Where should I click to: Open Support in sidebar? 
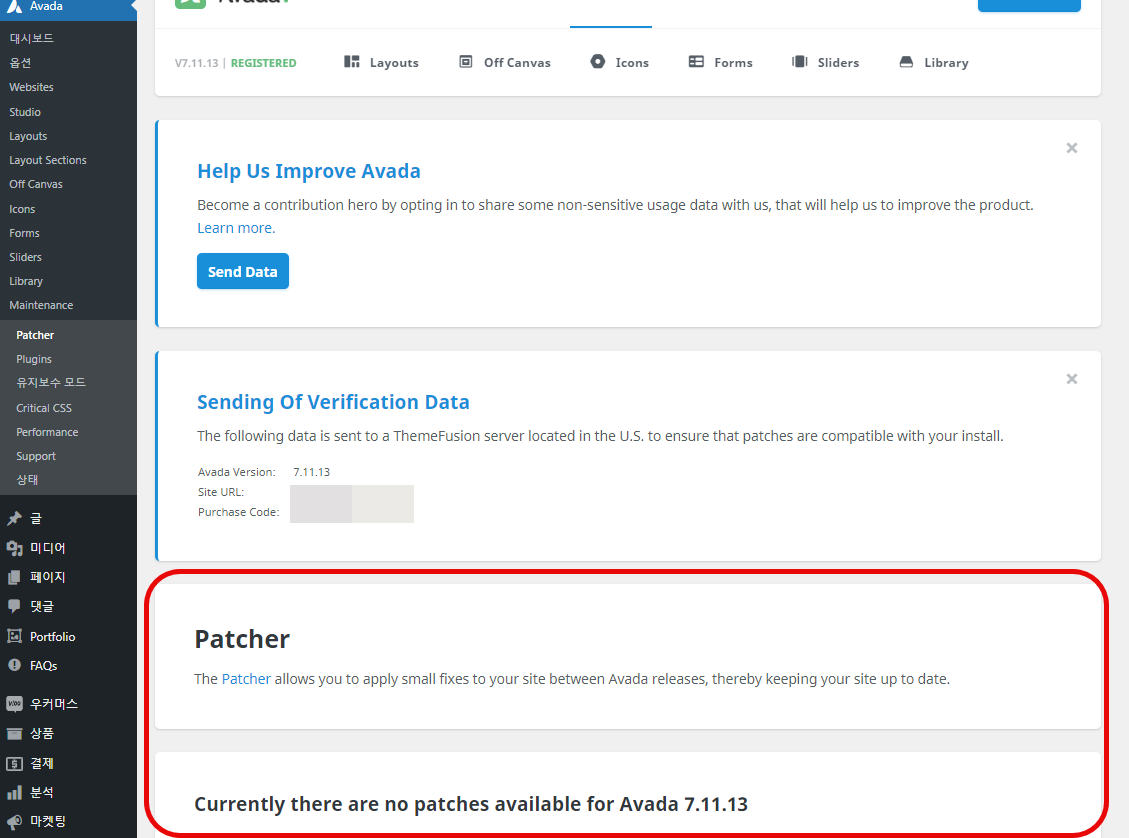pos(36,456)
